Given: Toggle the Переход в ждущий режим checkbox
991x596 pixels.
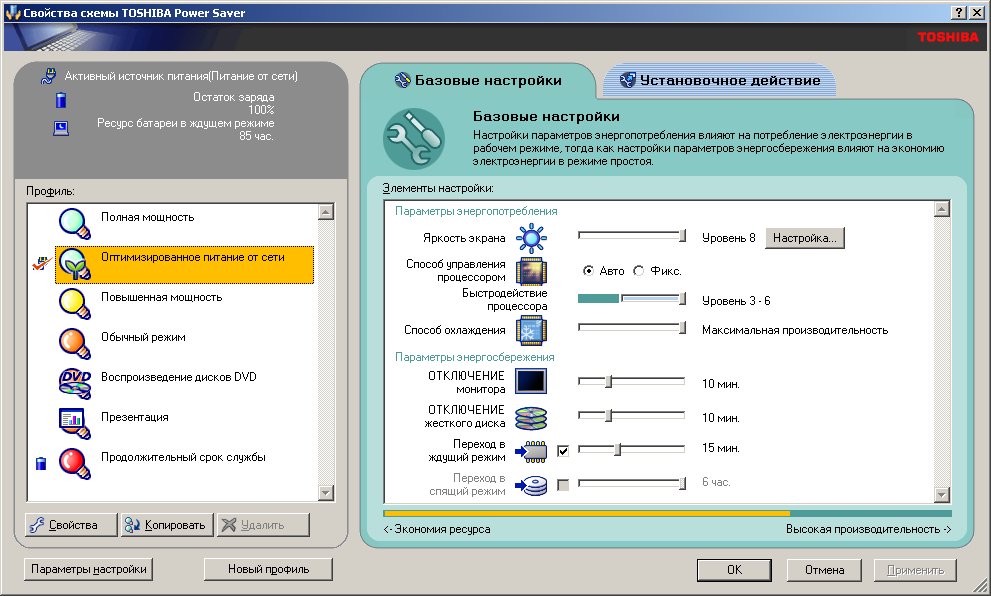Looking at the screenshot, I should coord(563,451).
